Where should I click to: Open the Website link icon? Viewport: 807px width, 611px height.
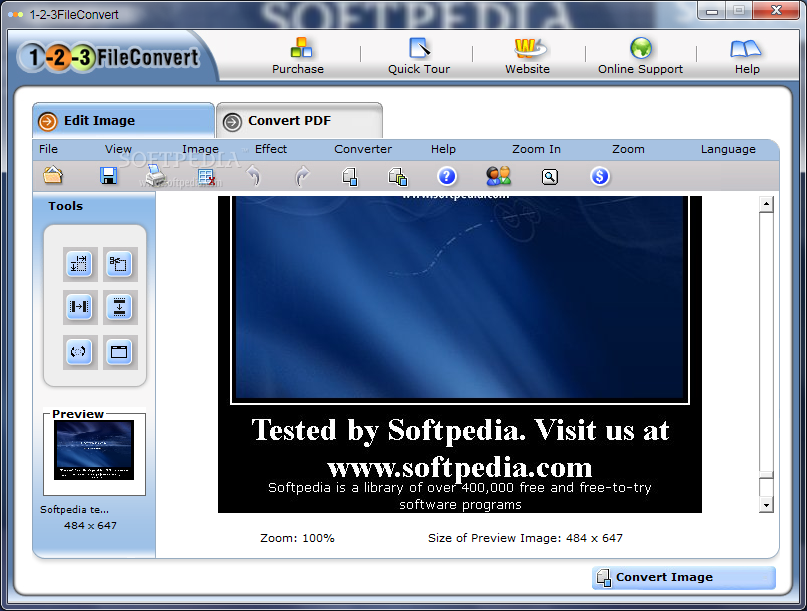(x=530, y=47)
